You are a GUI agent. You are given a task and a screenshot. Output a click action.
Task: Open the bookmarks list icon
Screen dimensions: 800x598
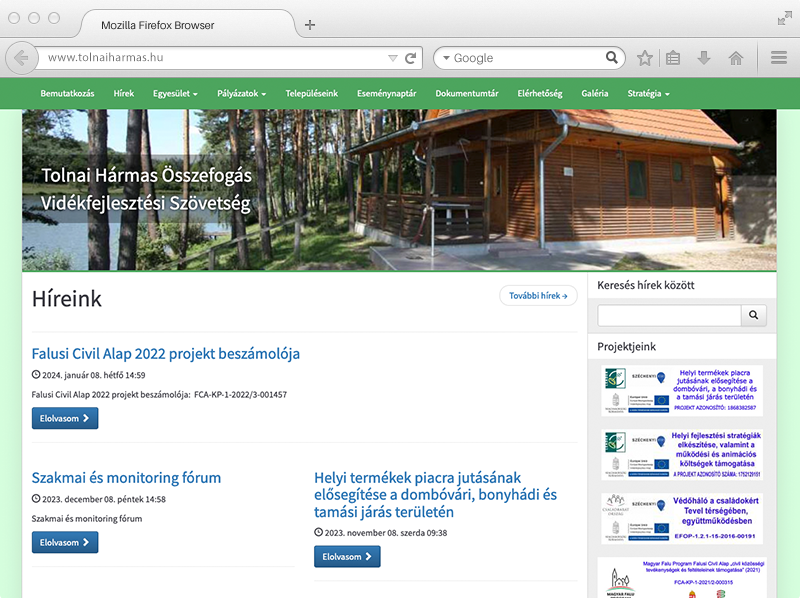click(673, 58)
